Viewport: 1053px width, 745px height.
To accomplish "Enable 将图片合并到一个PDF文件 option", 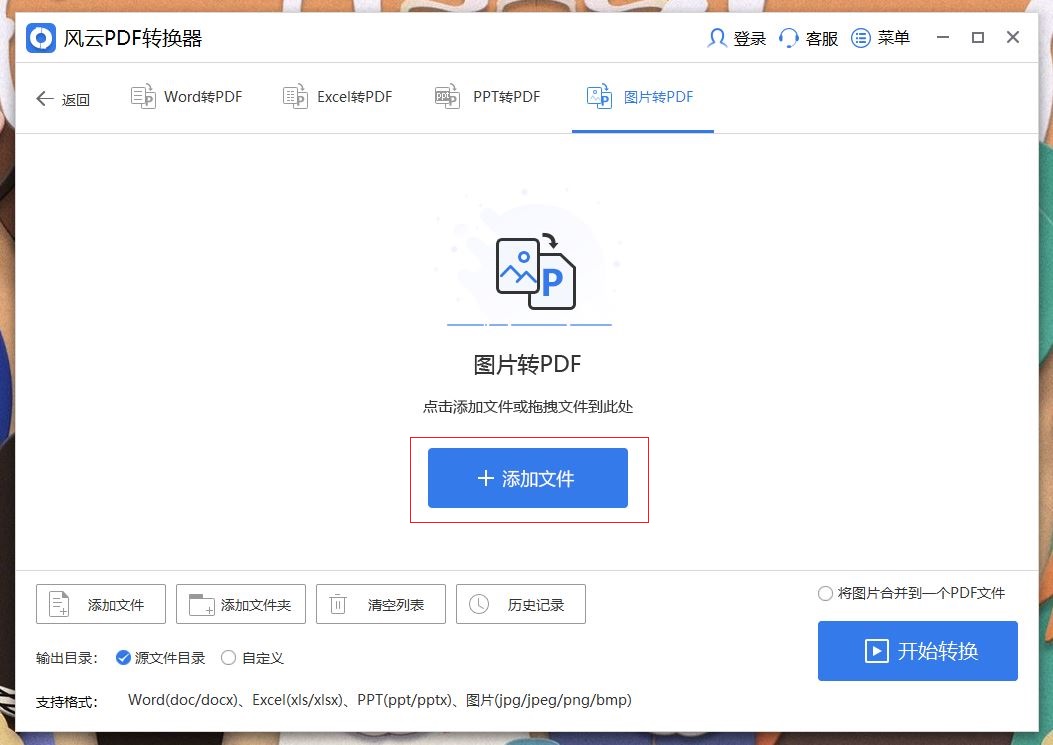I will pyautogui.click(x=825, y=593).
